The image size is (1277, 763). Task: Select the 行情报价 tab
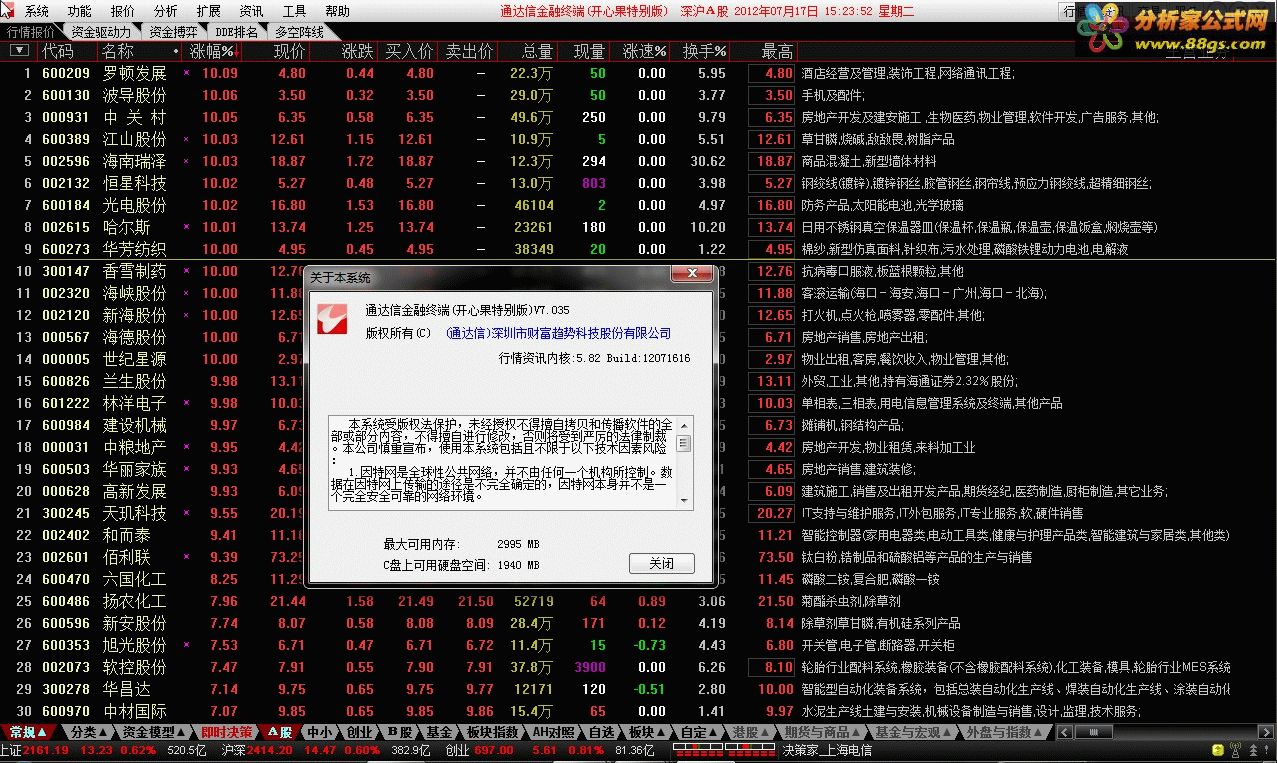click(x=31, y=32)
